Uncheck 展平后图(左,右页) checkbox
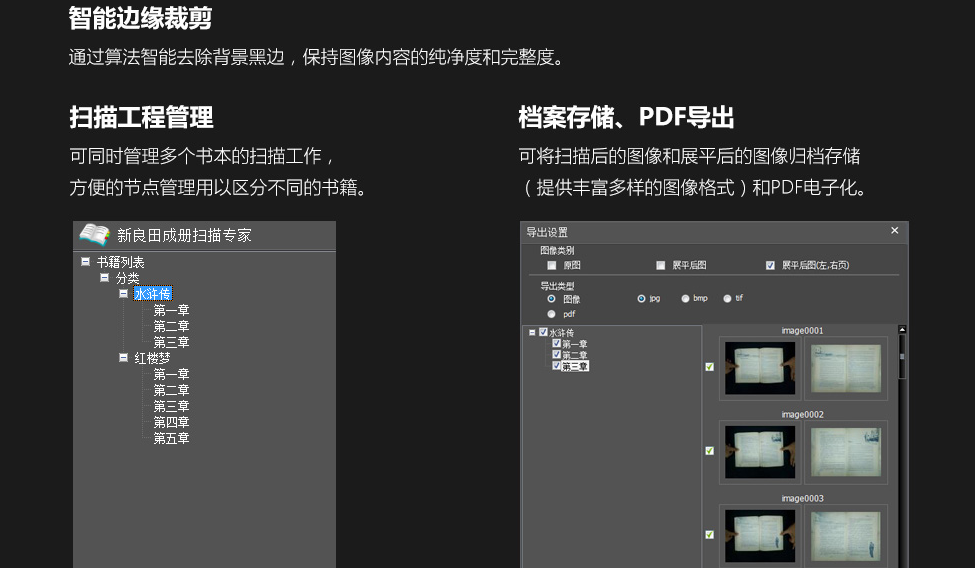 click(x=770, y=266)
